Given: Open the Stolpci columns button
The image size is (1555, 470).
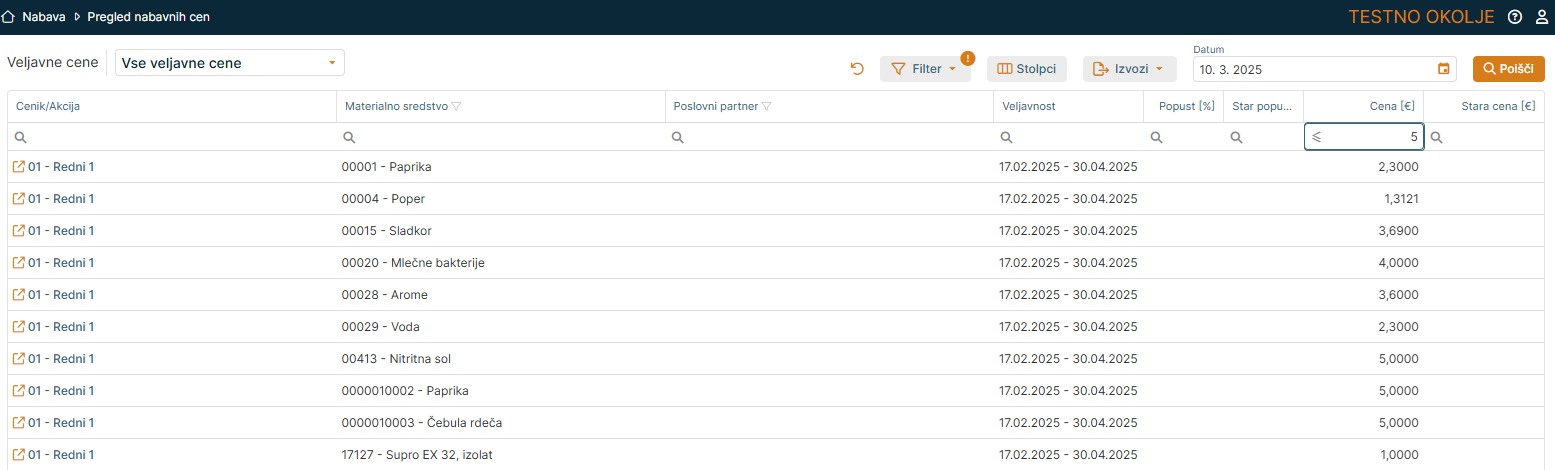Looking at the screenshot, I should [x=1026, y=69].
